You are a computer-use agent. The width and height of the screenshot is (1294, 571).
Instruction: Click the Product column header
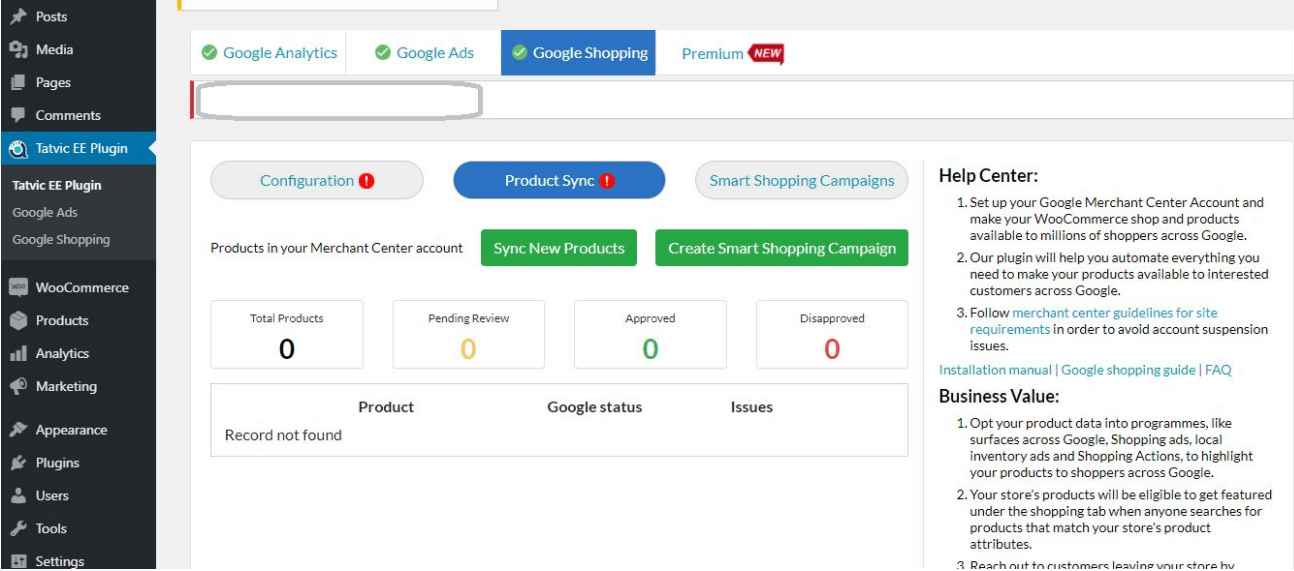point(386,407)
